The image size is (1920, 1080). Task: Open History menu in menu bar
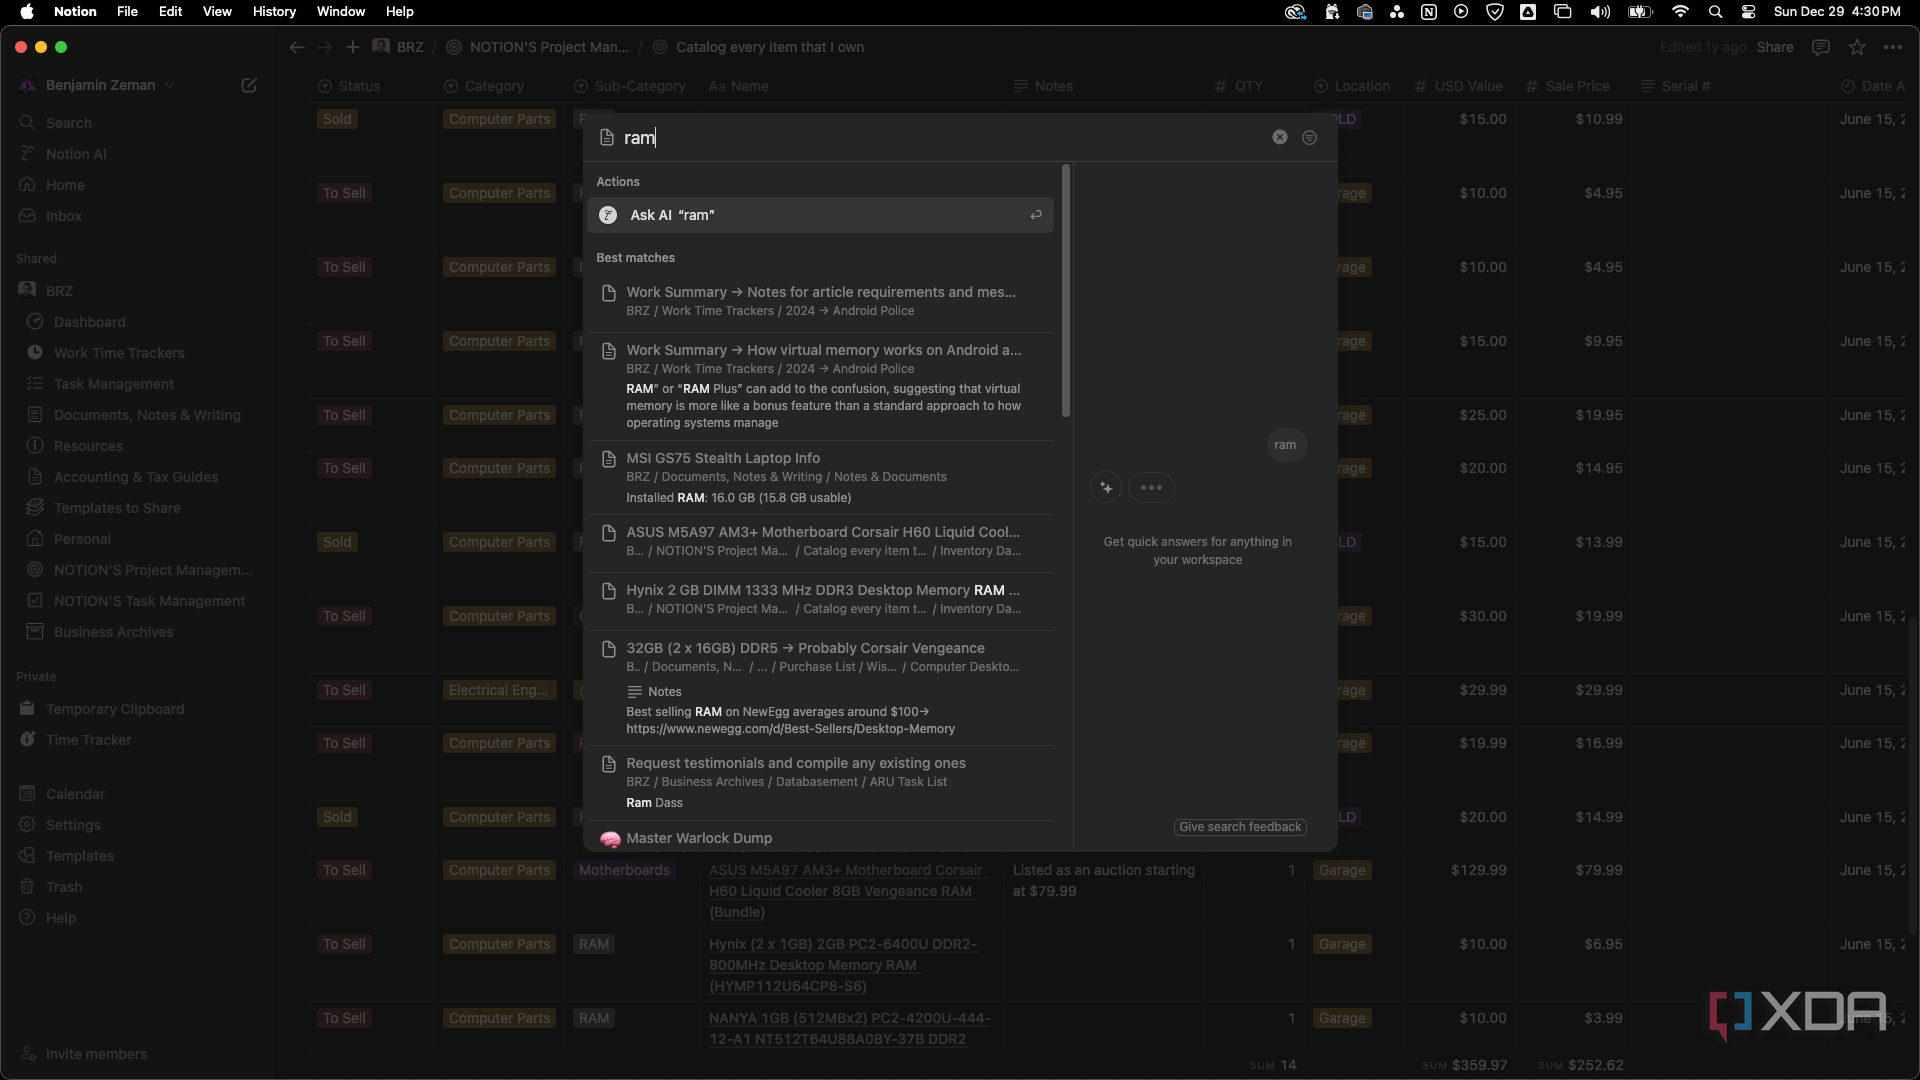[274, 11]
